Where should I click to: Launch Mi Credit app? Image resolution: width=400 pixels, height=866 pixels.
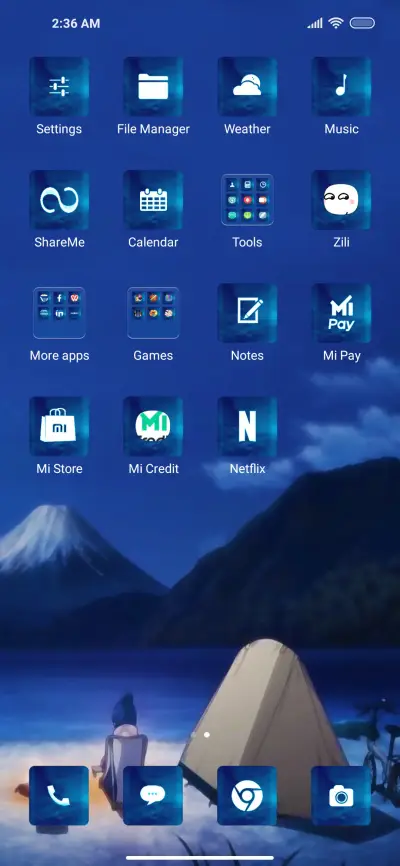point(153,426)
